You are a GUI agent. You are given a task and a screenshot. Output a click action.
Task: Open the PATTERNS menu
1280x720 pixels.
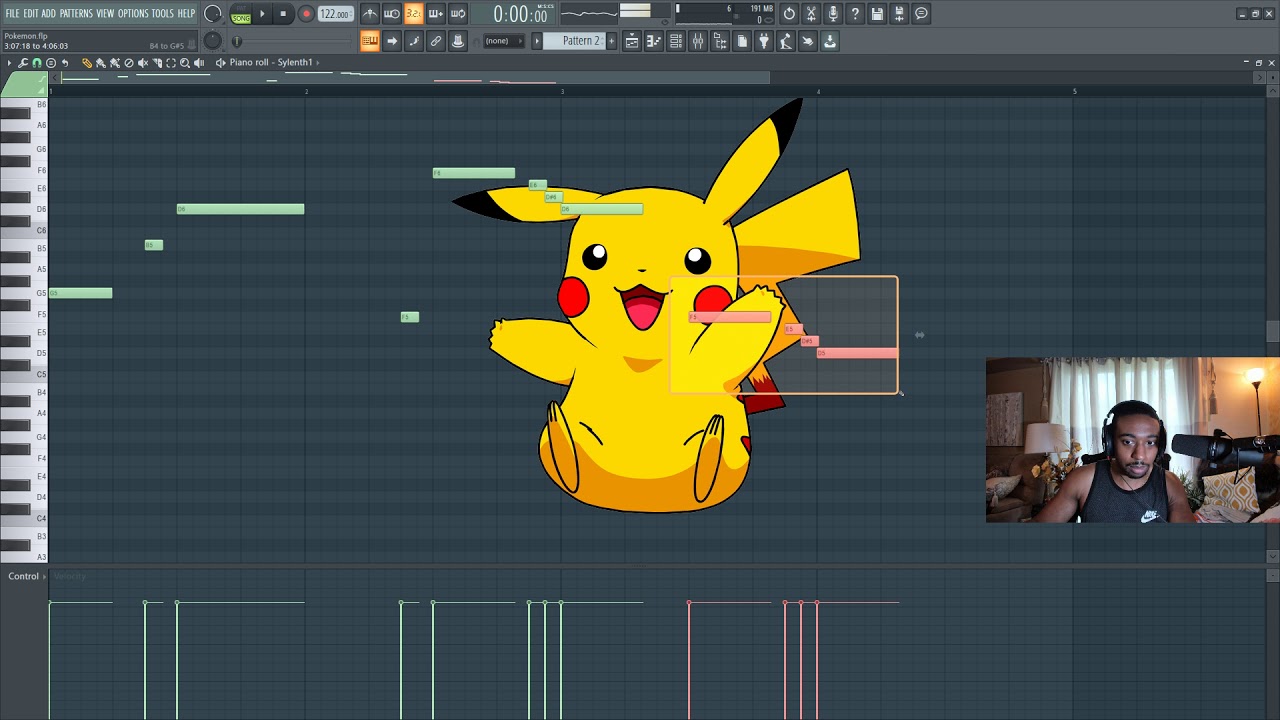[76, 14]
